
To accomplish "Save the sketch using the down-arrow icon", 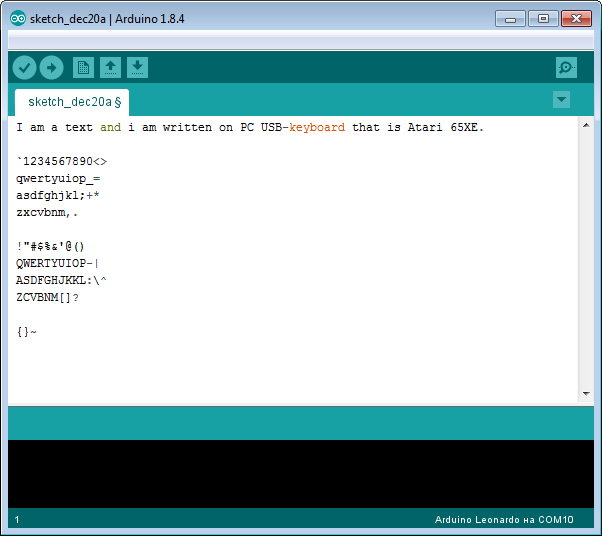I will (138, 67).
